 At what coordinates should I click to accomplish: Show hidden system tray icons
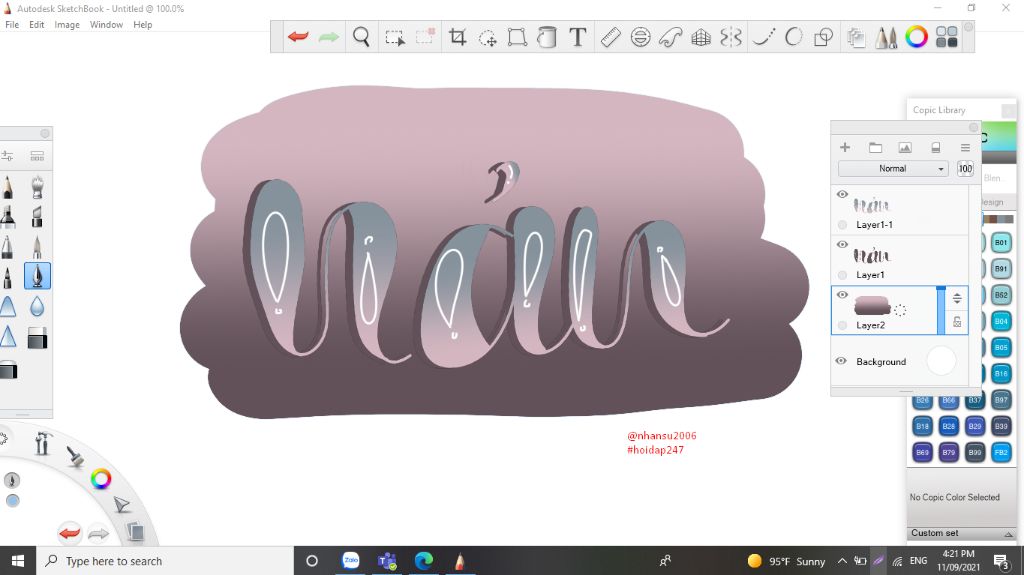pos(842,561)
